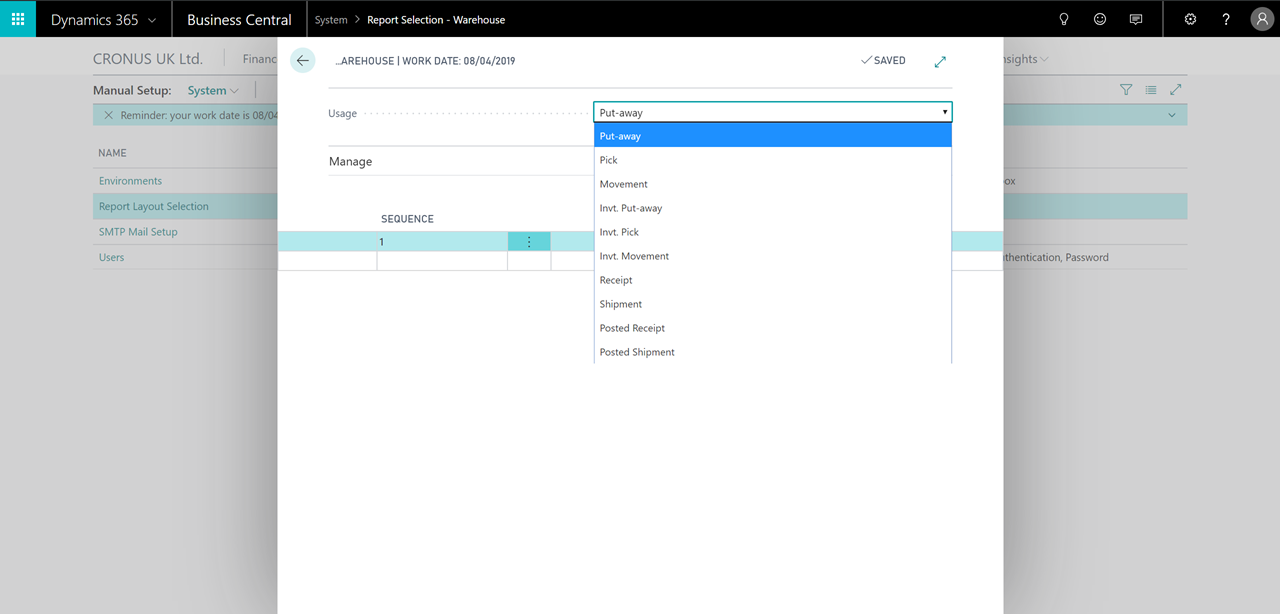Open the Manage menu
This screenshot has width=1280, height=614.
pos(351,161)
